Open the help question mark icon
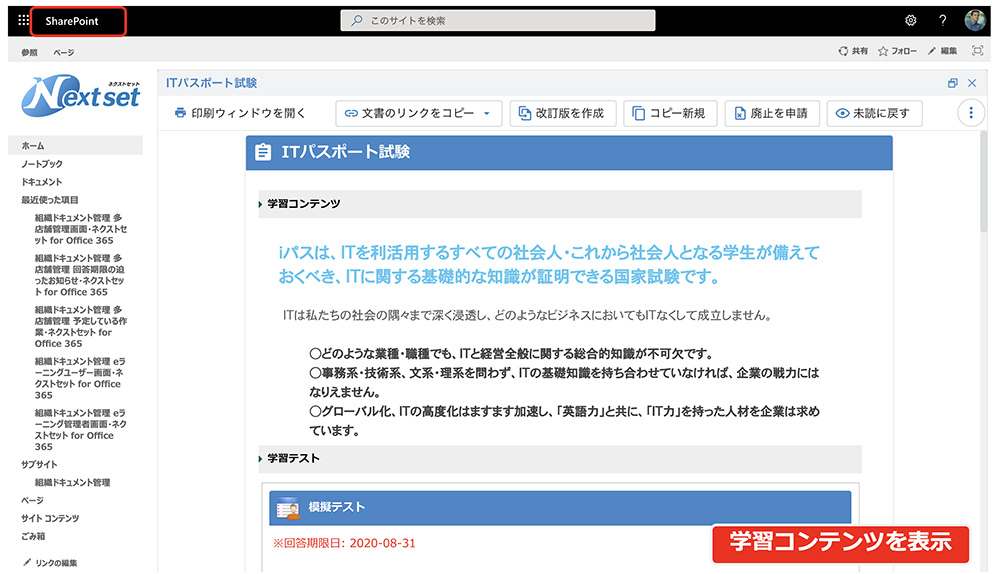The width and height of the screenshot is (1000, 574). [943, 20]
